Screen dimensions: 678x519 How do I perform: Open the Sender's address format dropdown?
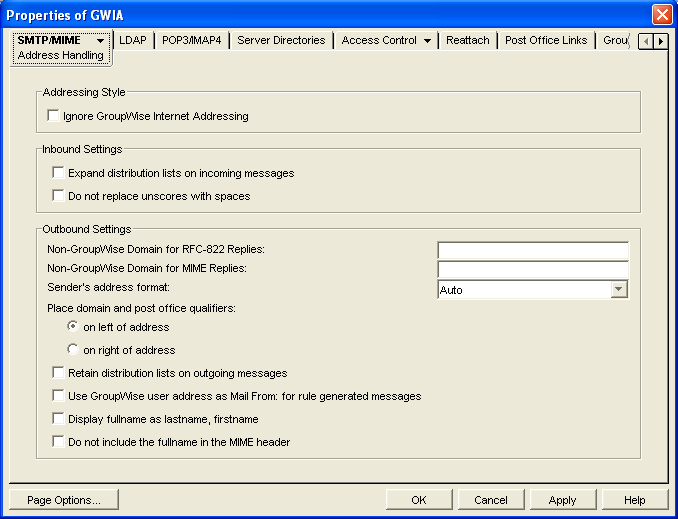[x=619, y=290]
